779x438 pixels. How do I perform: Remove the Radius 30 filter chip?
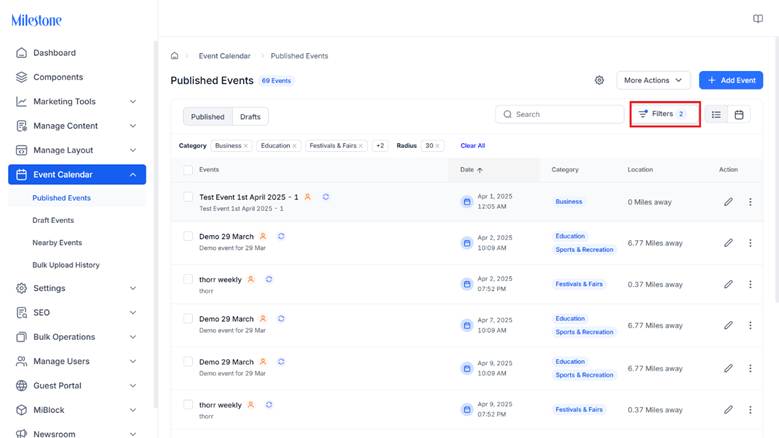[x=437, y=146]
